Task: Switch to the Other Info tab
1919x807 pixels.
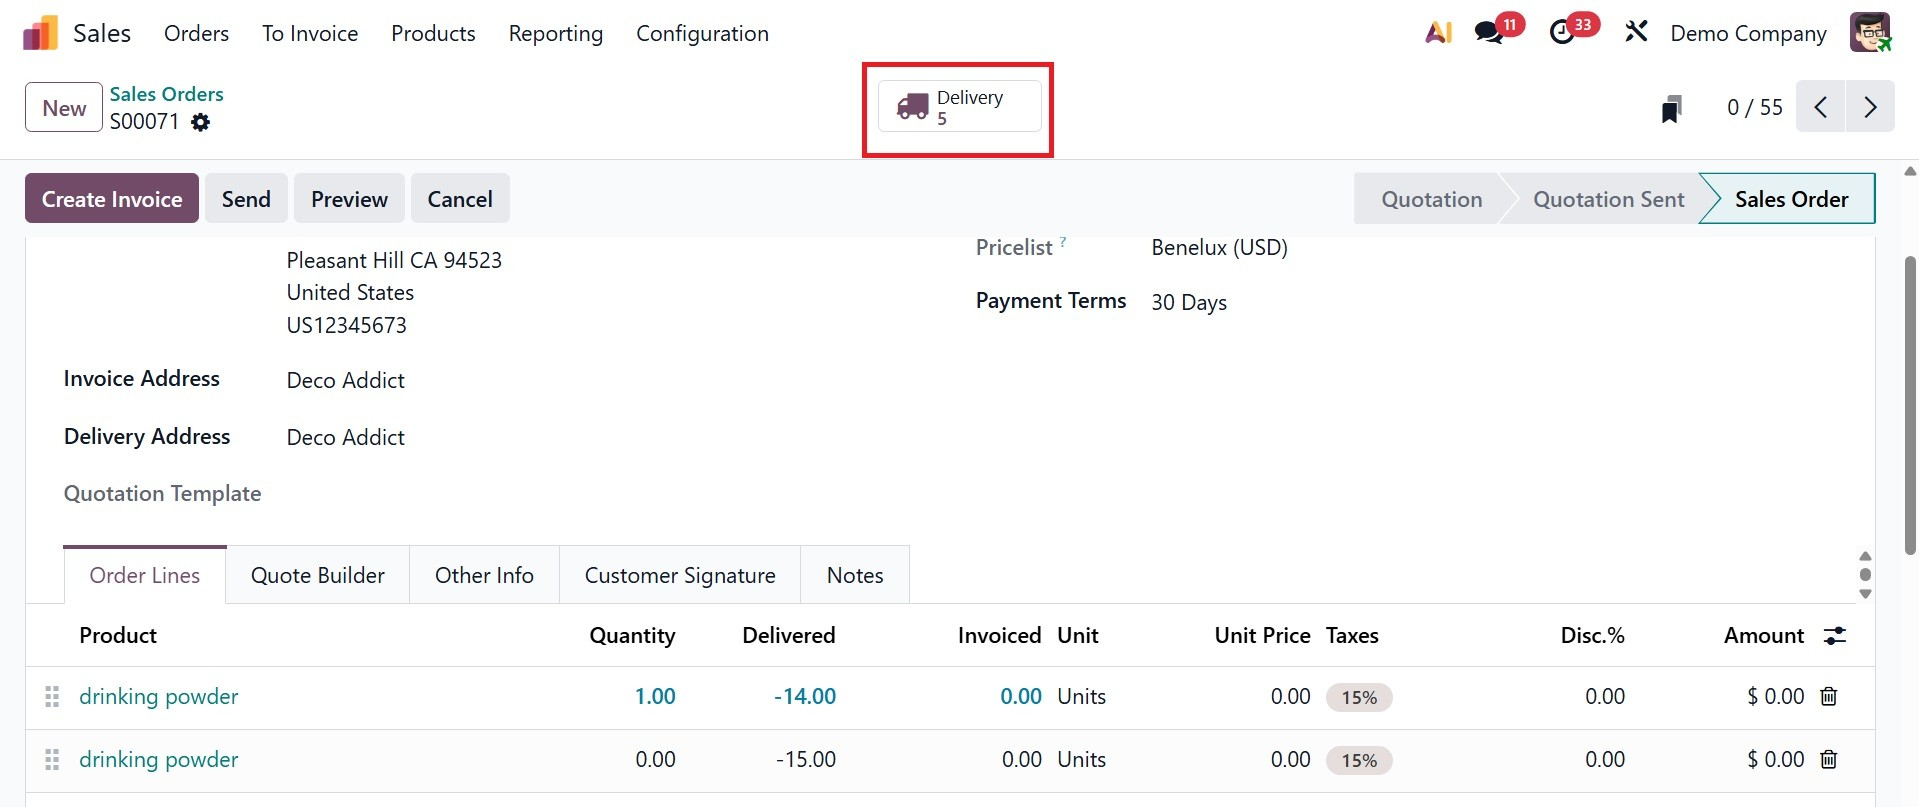Action: 484,575
